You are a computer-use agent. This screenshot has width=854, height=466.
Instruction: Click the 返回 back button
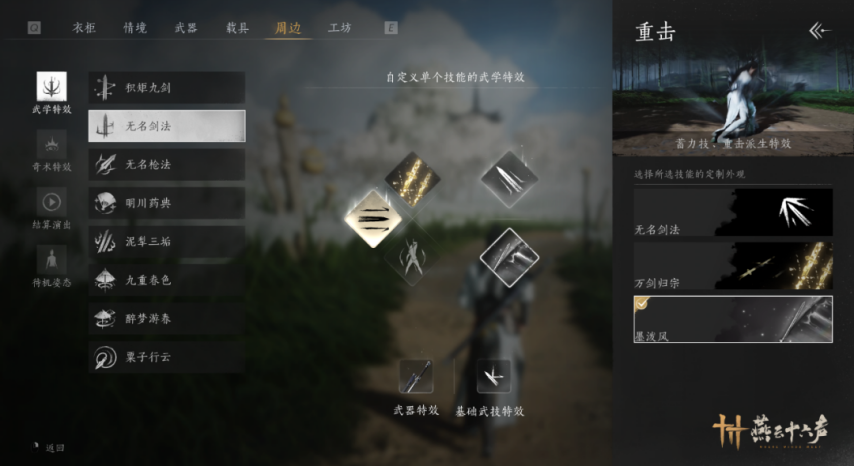point(48,447)
